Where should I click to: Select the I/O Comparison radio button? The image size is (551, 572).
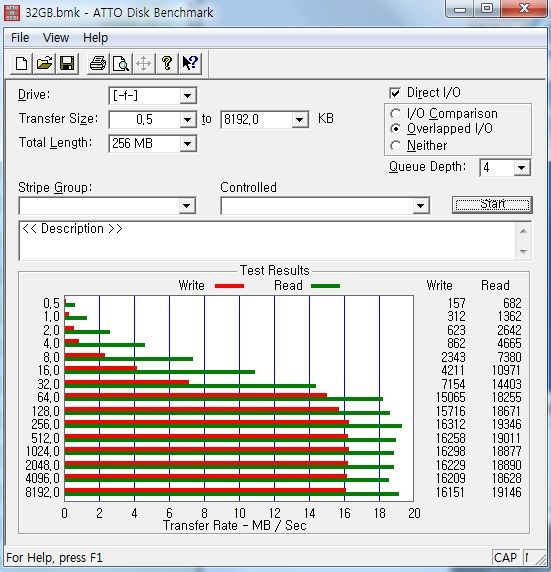(395, 114)
